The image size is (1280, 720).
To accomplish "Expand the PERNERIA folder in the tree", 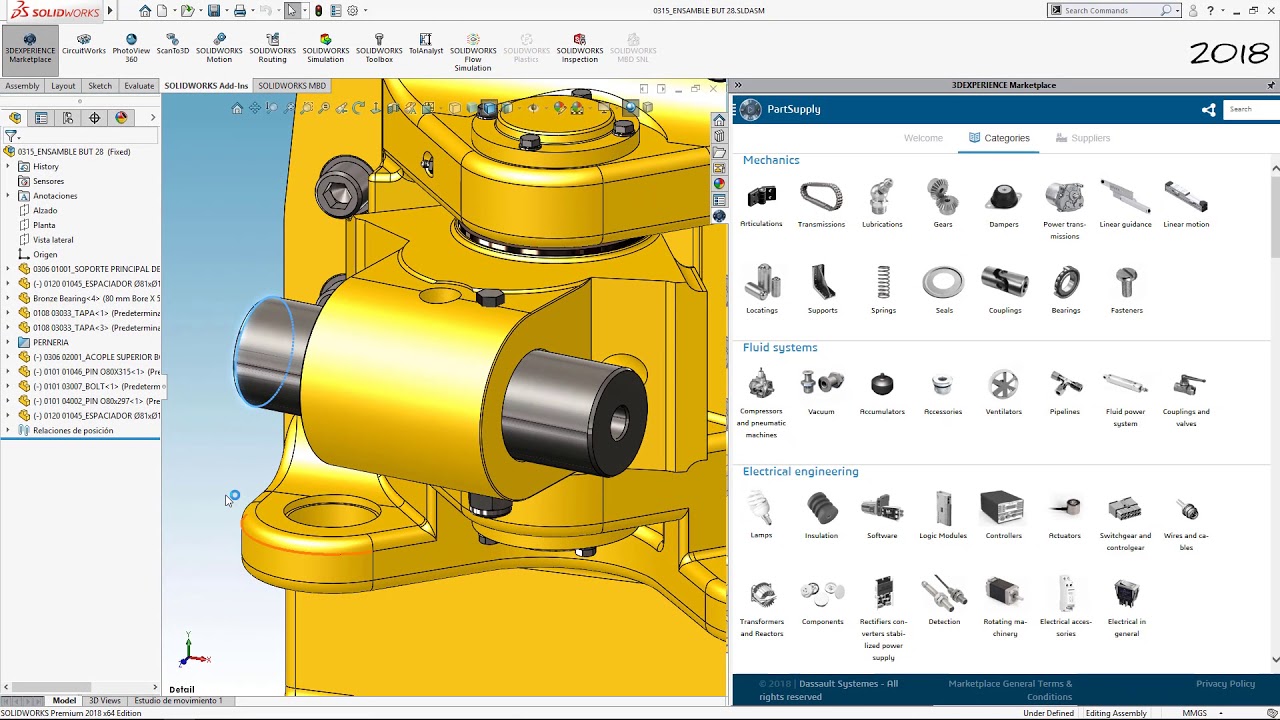I will (x=9, y=342).
